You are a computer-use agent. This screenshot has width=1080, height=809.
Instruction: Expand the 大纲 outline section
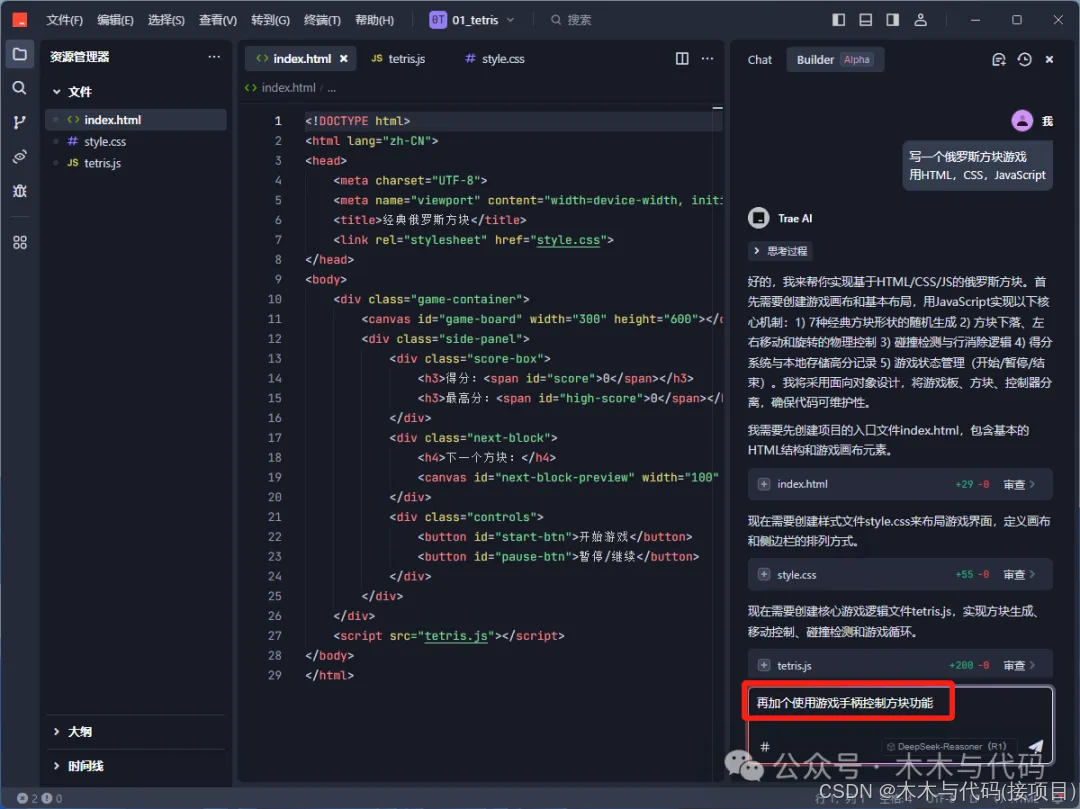point(72,731)
